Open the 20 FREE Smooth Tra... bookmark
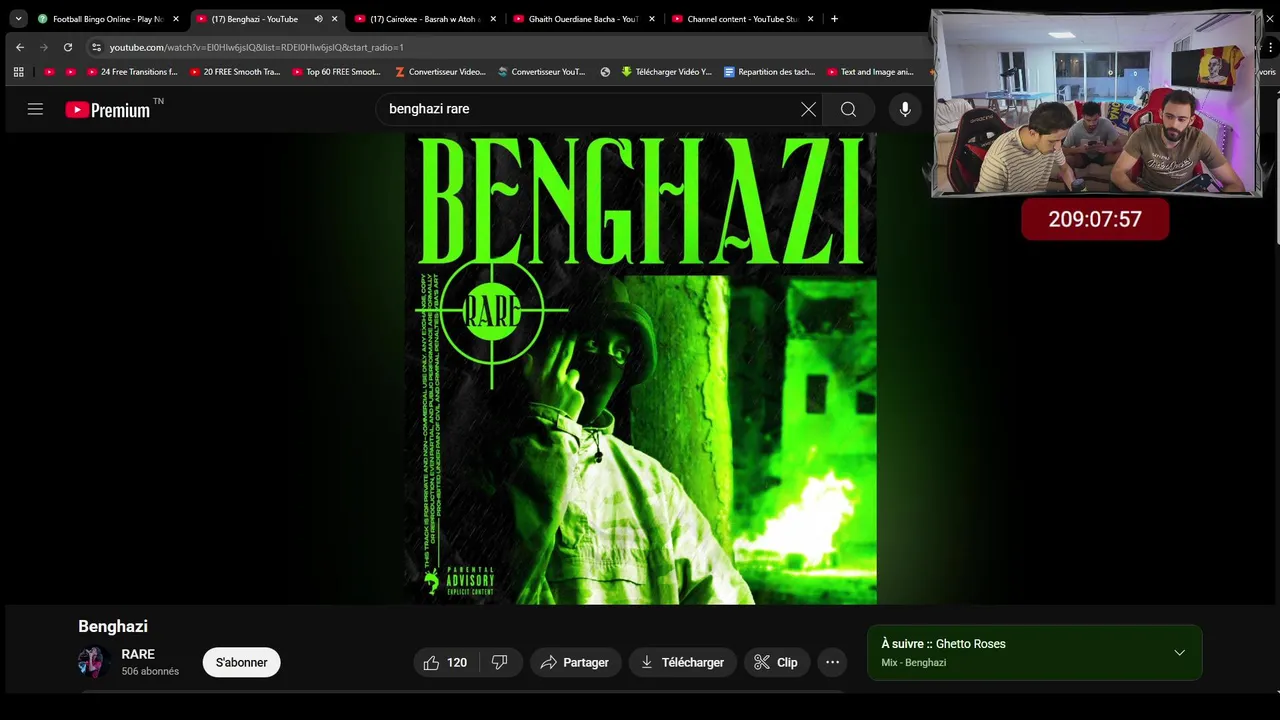 pos(234,72)
